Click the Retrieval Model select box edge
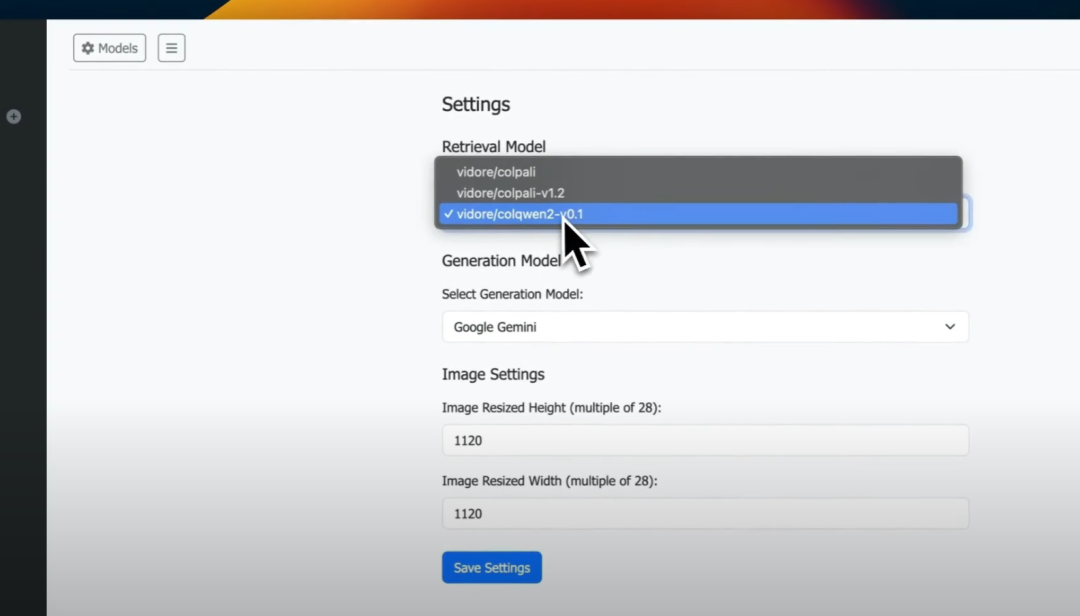 tap(966, 214)
